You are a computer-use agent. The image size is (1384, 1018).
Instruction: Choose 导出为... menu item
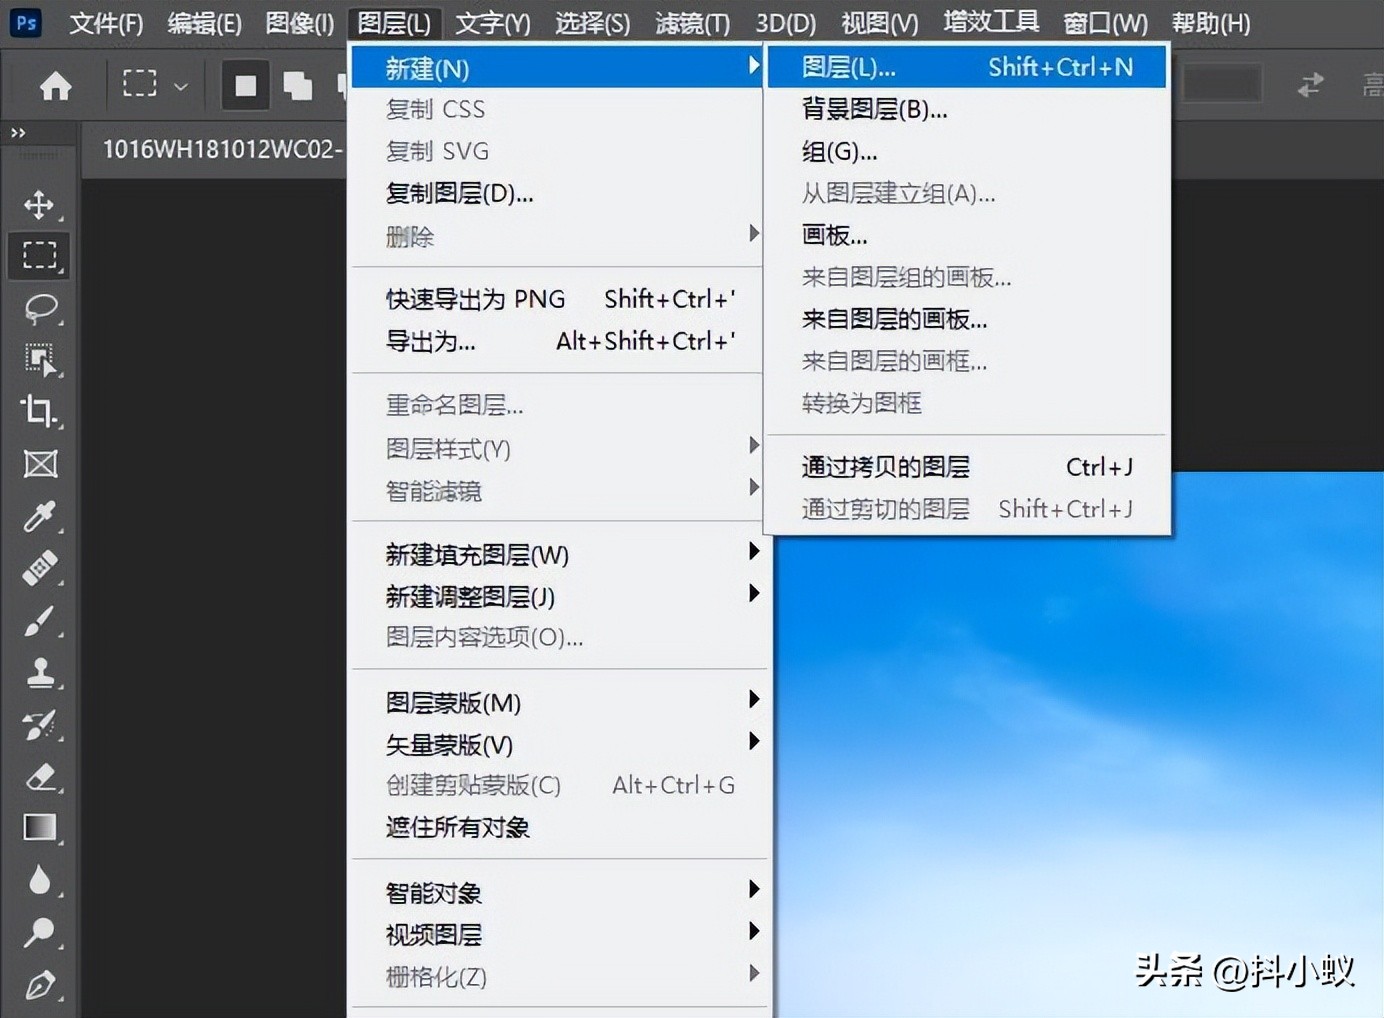[x=556, y=341]
